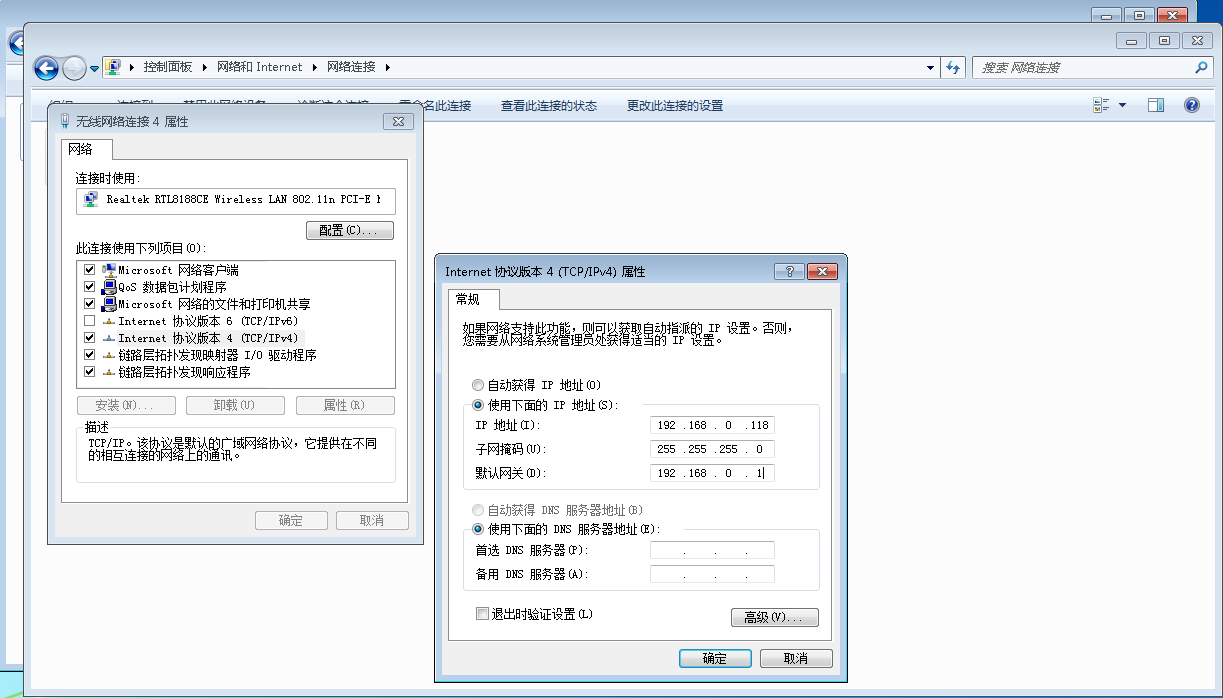1223x698 pixels.
Task: Click the change view icon
Action: coord(1102,105)
